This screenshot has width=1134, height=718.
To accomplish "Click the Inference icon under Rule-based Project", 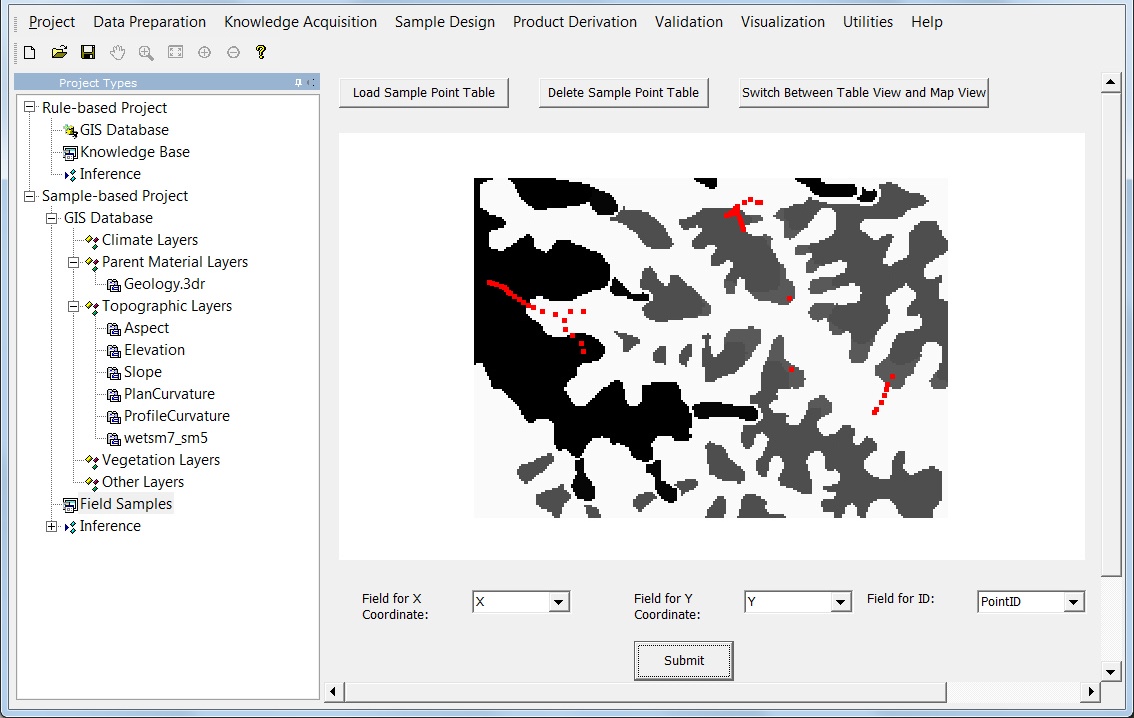I will (x=70, y=175).
